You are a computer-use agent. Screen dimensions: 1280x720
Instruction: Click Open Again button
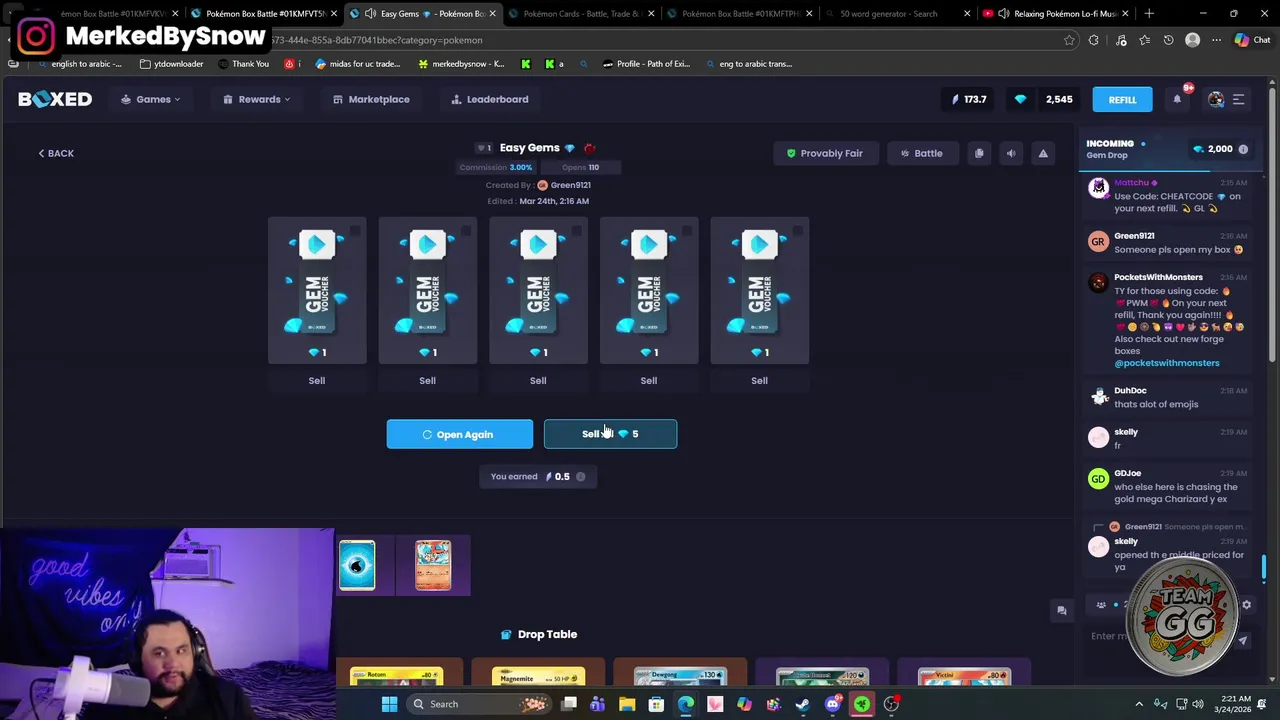coord(460,434)
